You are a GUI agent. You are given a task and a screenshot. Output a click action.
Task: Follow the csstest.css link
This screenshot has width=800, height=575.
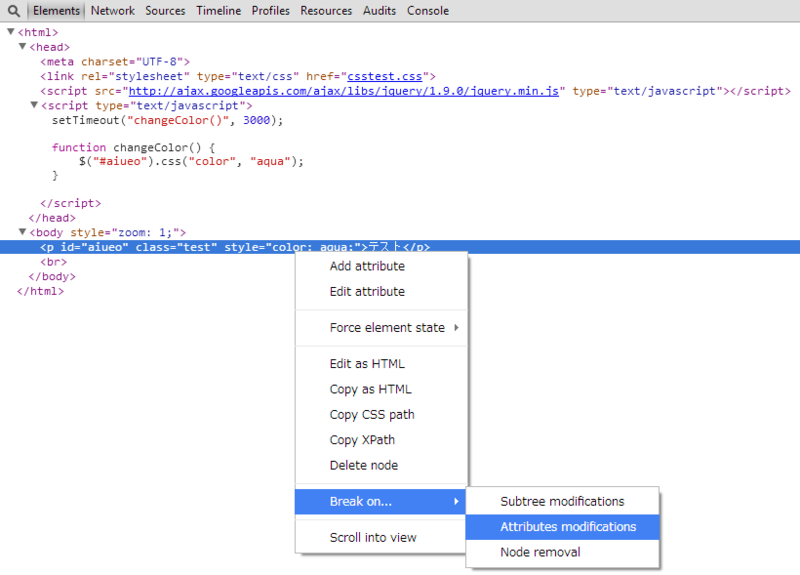point(385,77)
